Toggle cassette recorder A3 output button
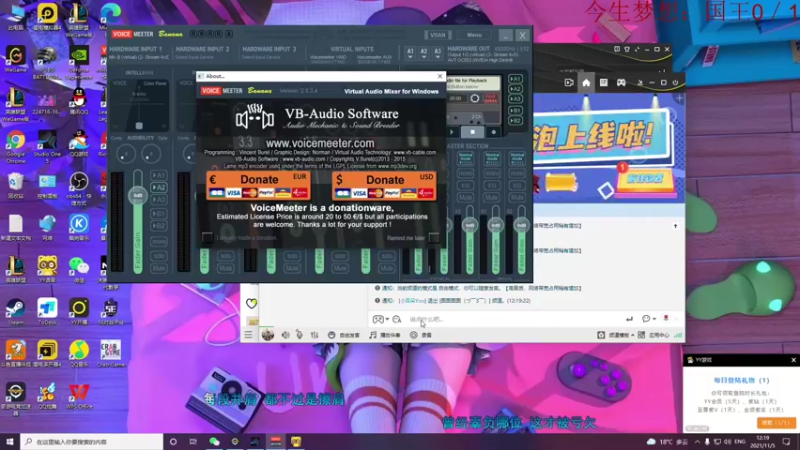This screenshot has width=800, height=450. [x=515, y=98]
